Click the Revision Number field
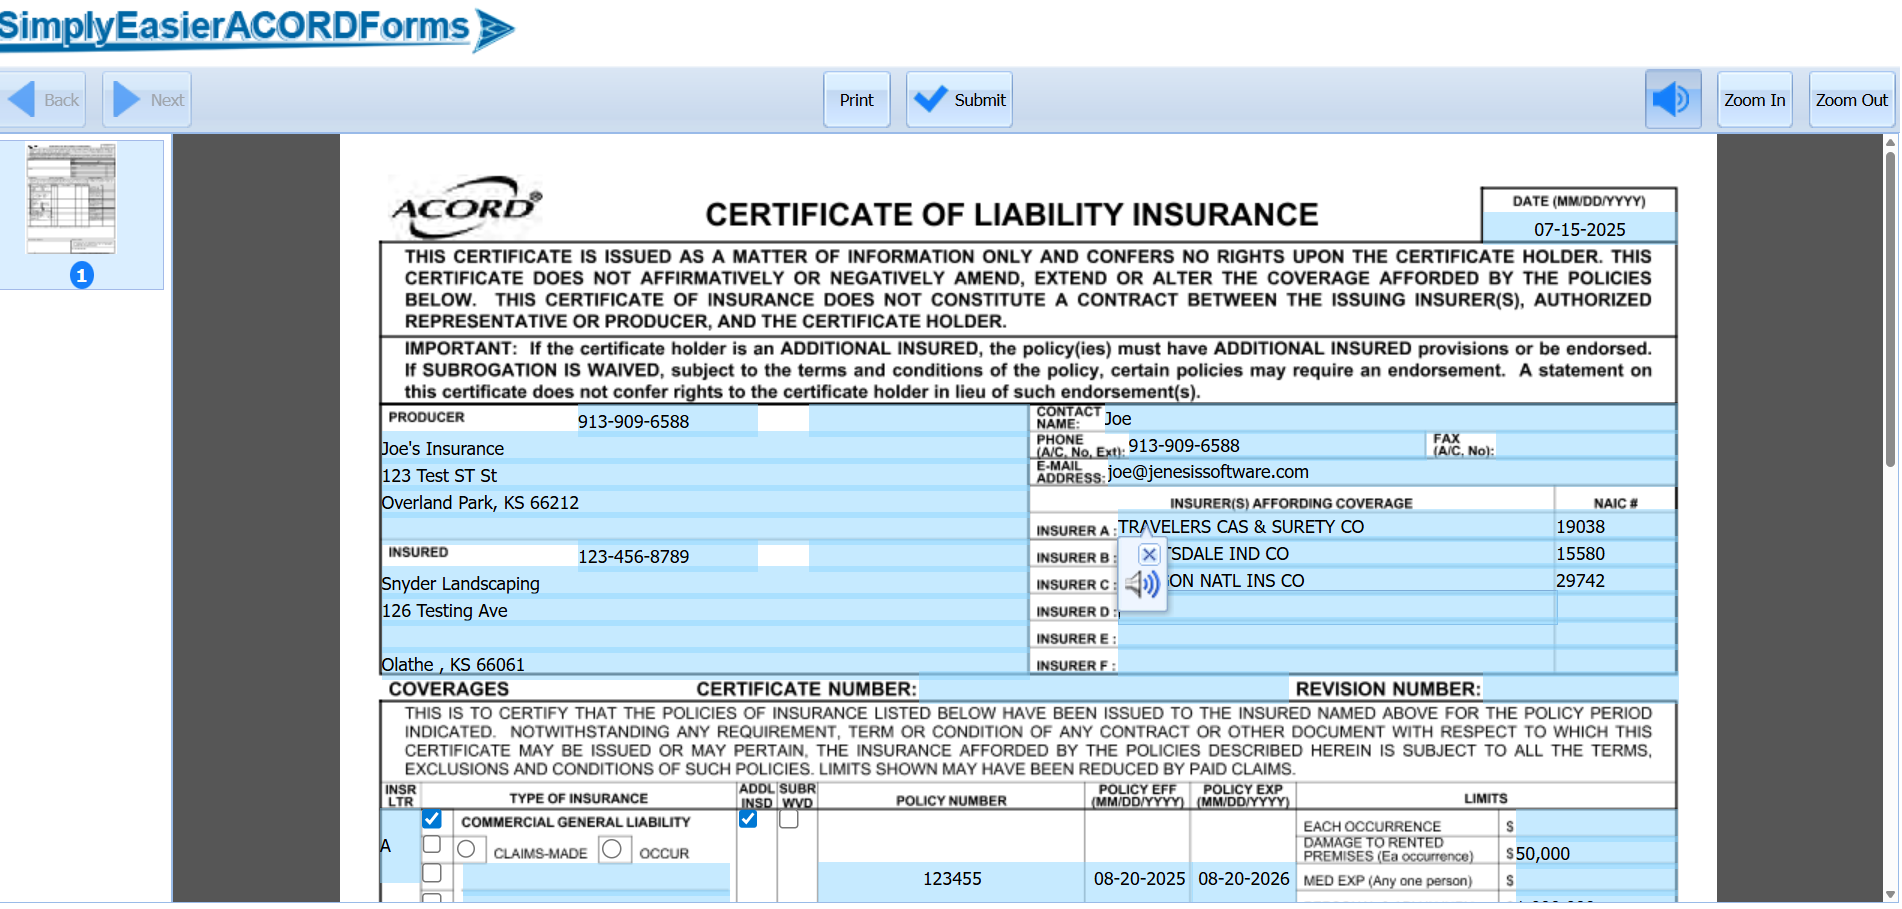Screen dimensions: 1902x909 (x=1579, y=688)
